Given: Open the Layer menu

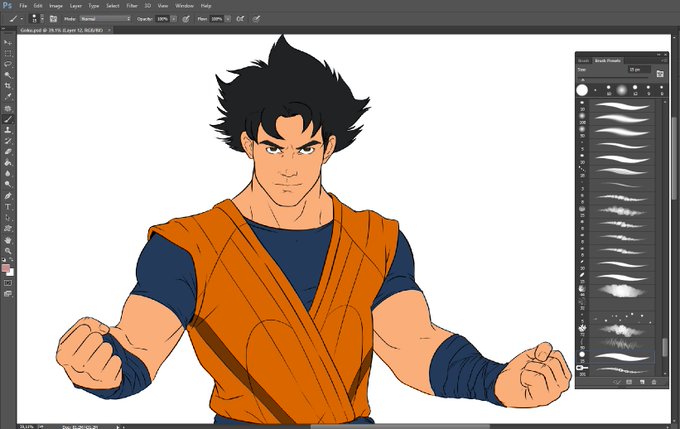Looking at the screenshot, I should [76, 6].
